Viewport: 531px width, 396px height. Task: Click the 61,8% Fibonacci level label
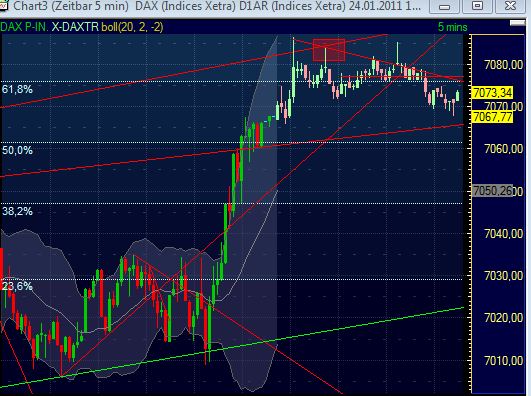pos(17,89)
